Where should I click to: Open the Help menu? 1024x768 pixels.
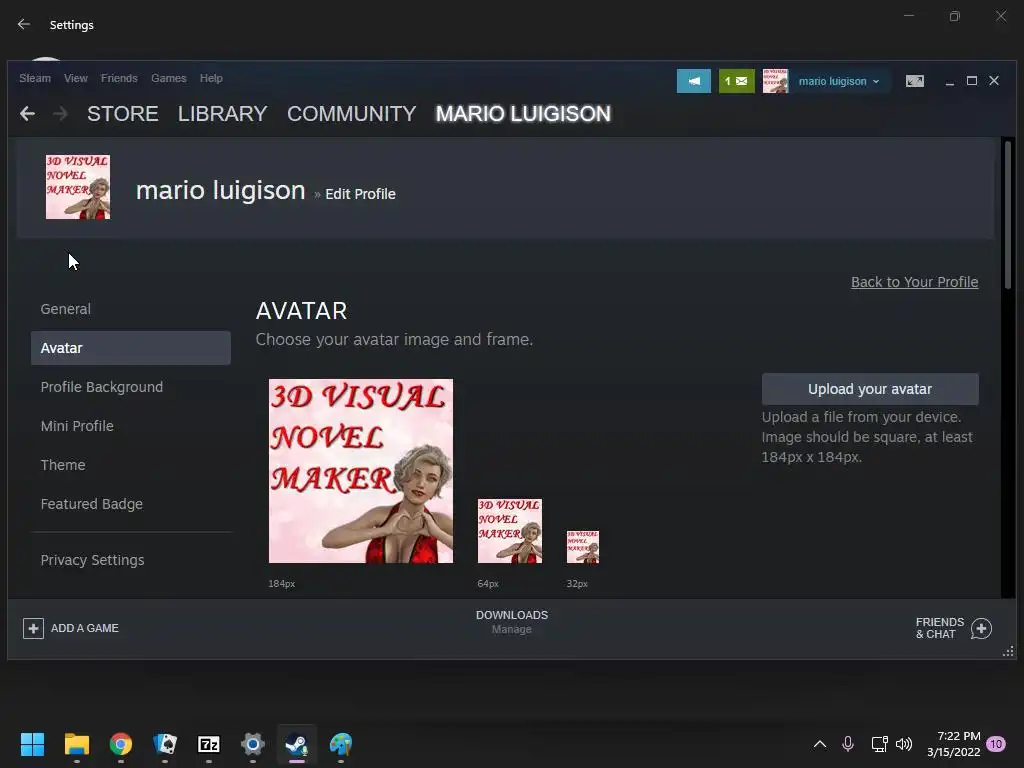(x=211, y=78)
